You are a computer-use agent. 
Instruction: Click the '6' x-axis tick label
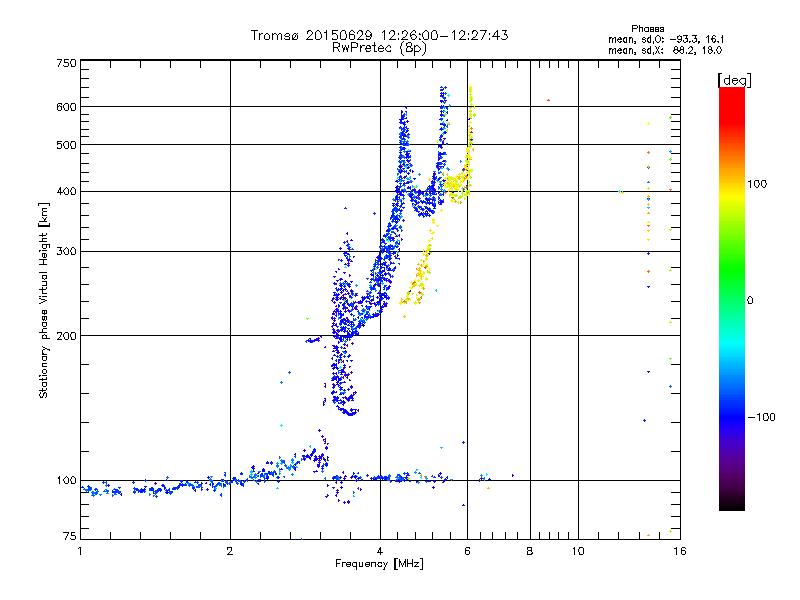467,551
